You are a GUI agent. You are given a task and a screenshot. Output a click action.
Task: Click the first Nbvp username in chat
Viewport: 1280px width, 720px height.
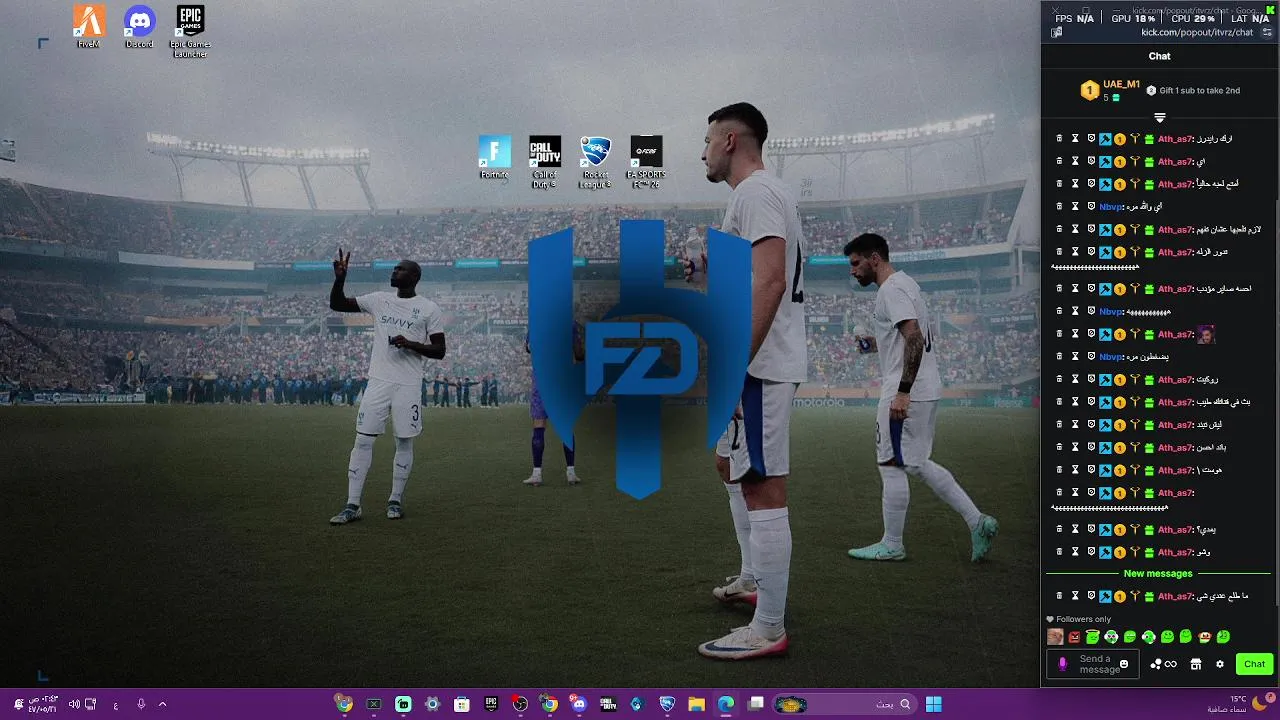point(1111,207)
